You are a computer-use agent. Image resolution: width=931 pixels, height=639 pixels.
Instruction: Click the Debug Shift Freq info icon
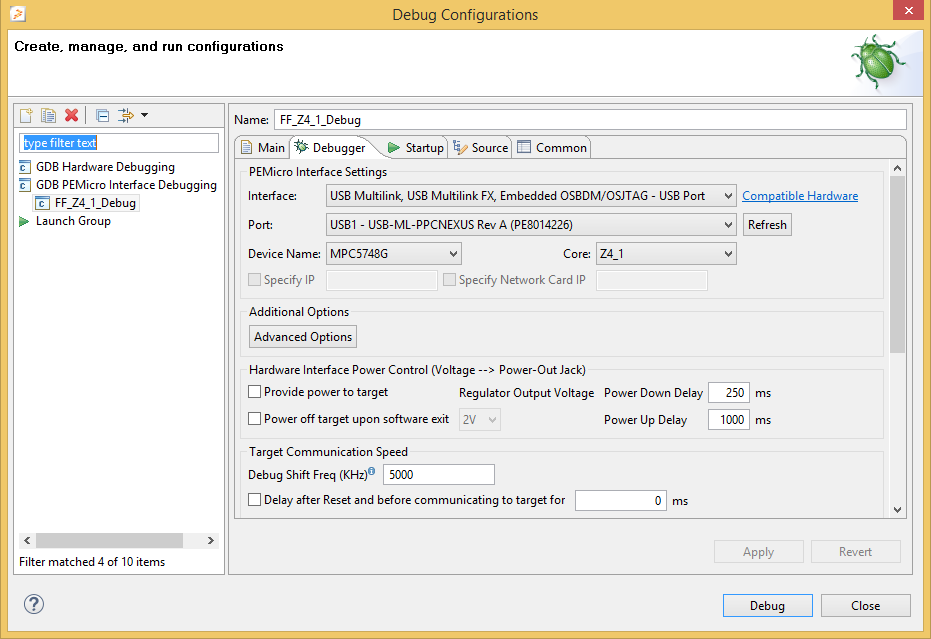click(371, 471)
